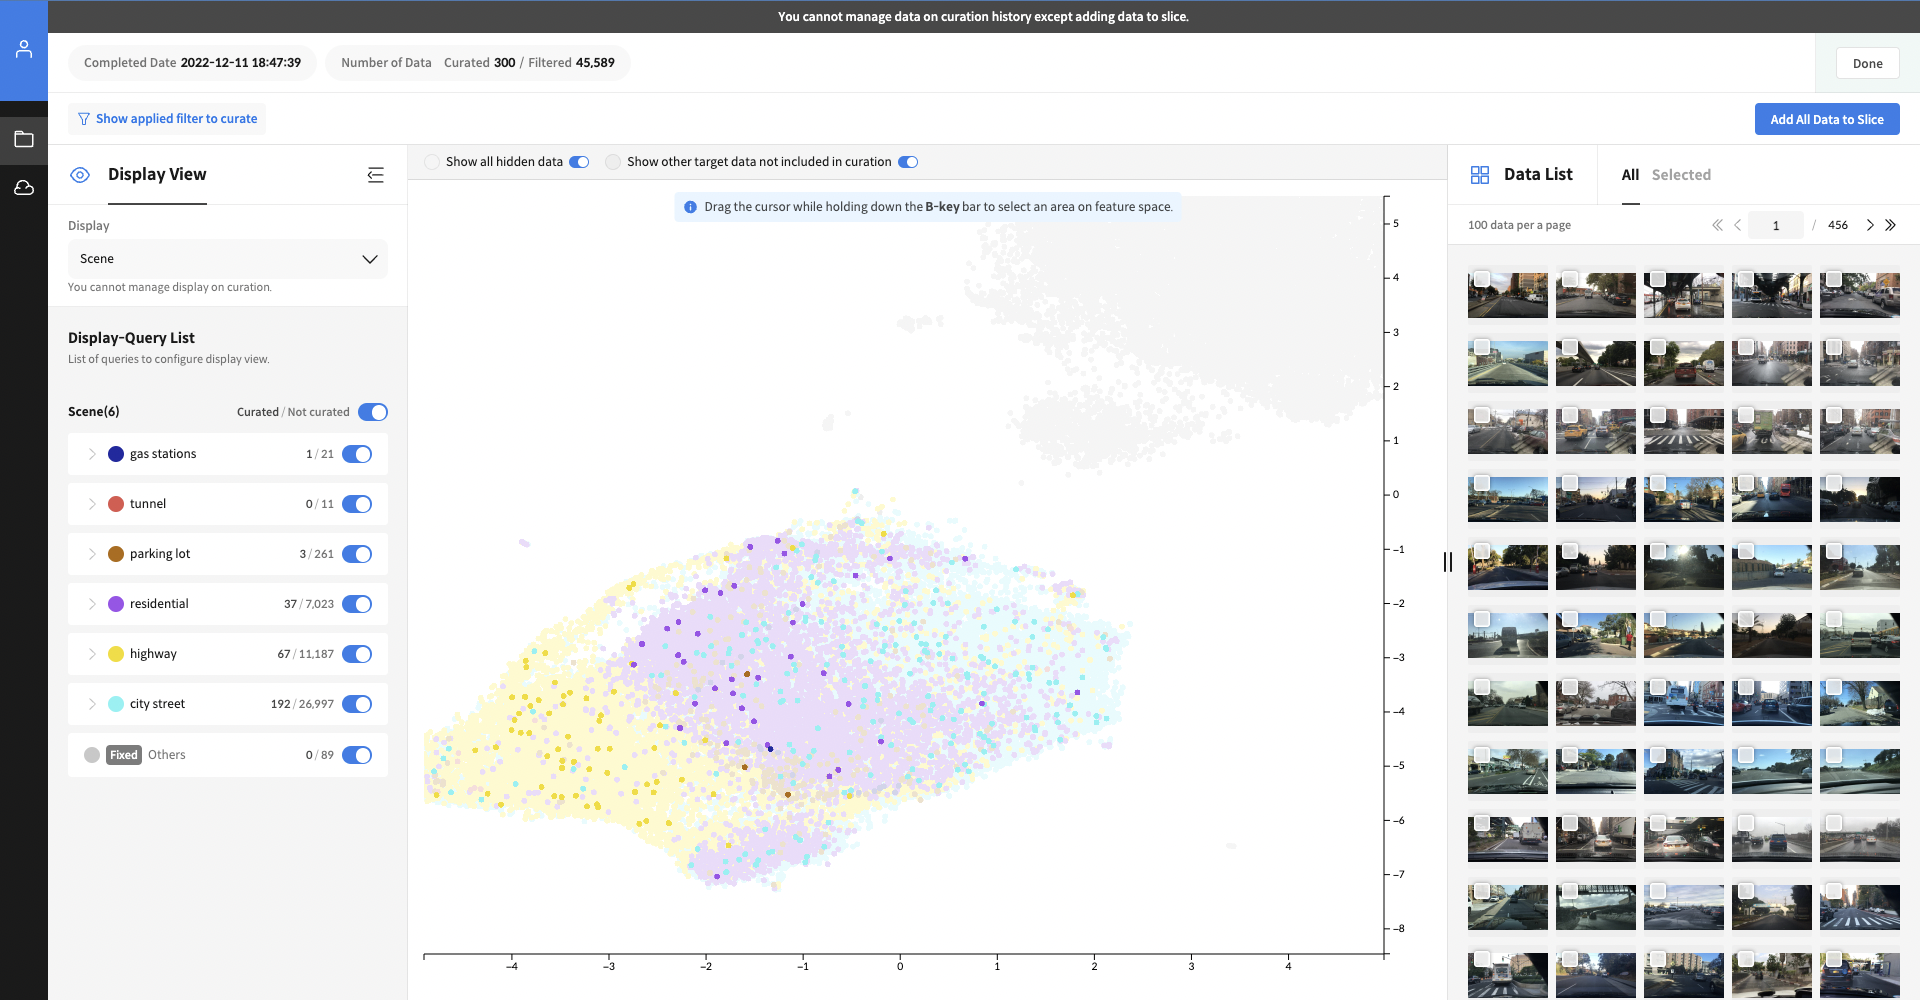This screenshot has height=1000, width=1920.
Task: Click the highway yellow color swatch
Action: pos(116,654)
